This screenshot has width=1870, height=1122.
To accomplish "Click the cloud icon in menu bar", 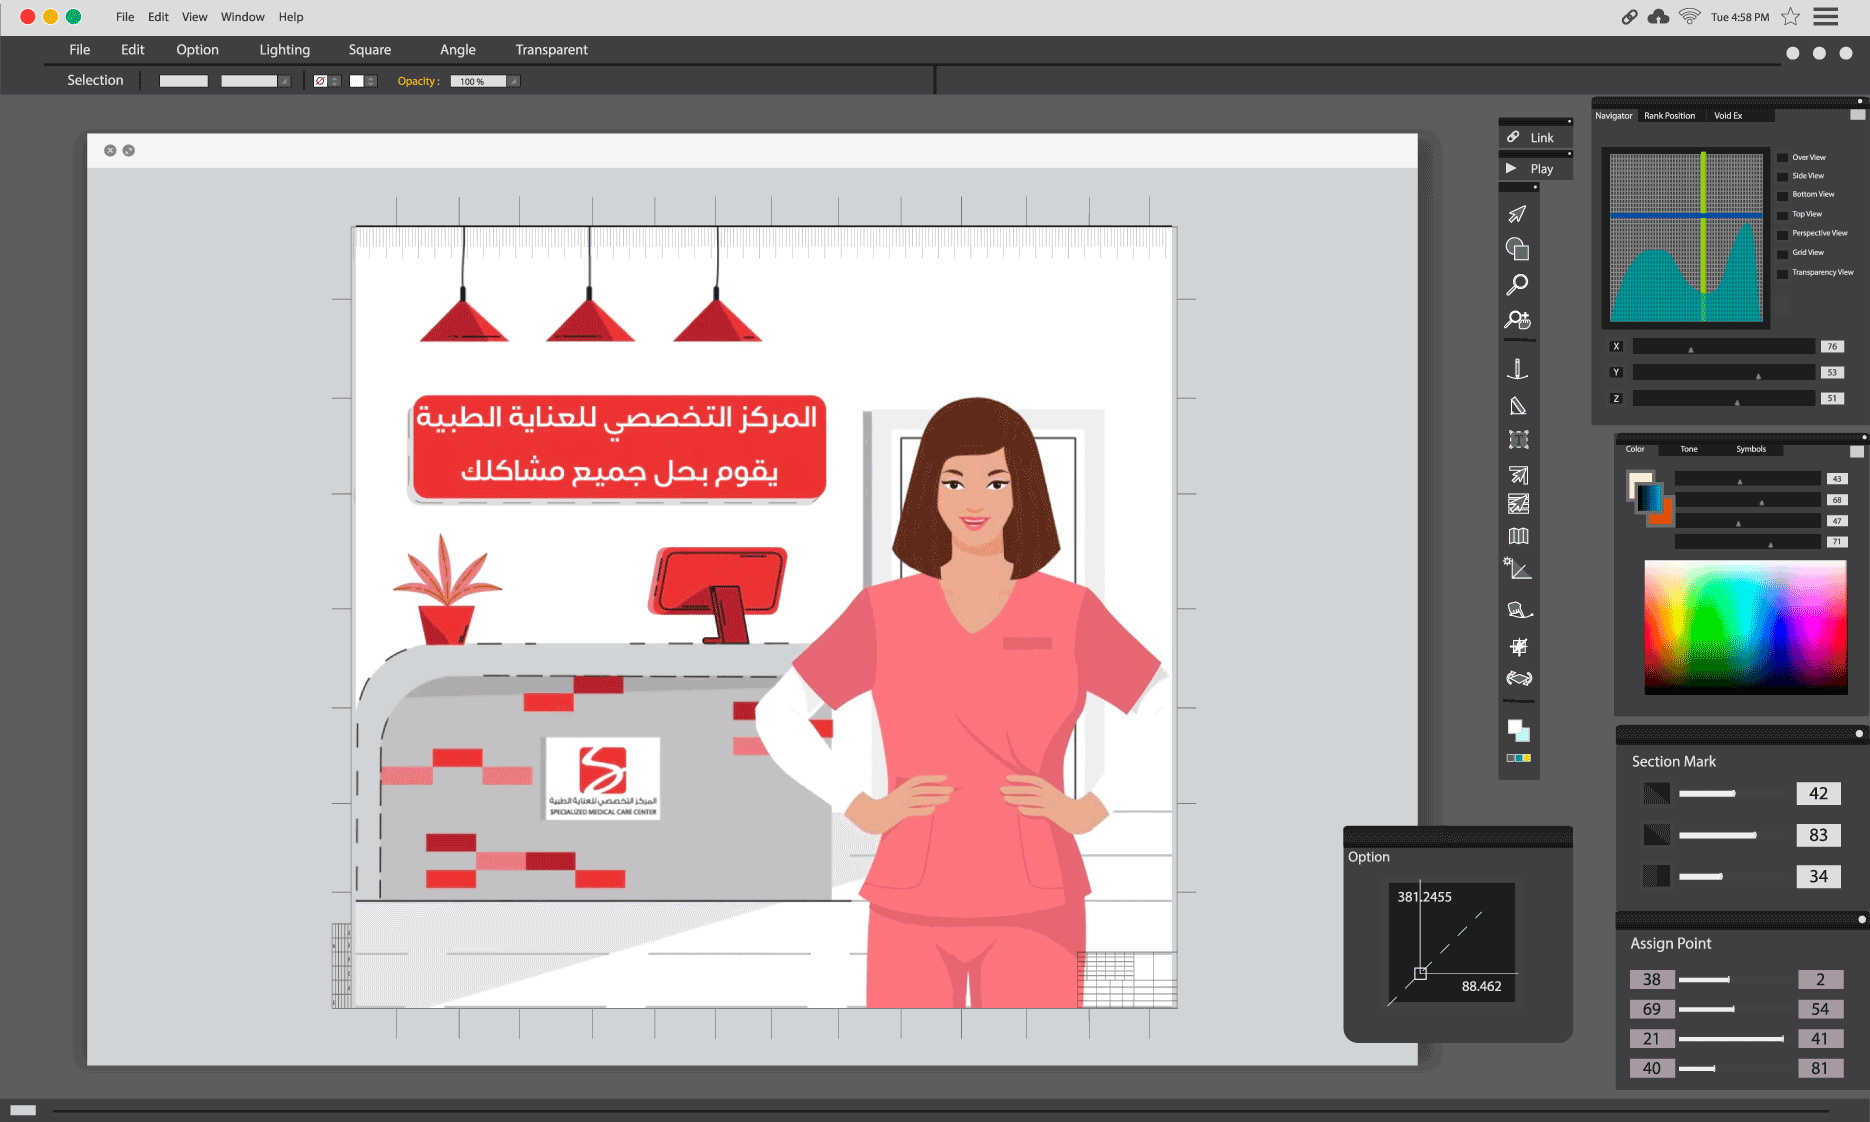I will [1658, 17].
